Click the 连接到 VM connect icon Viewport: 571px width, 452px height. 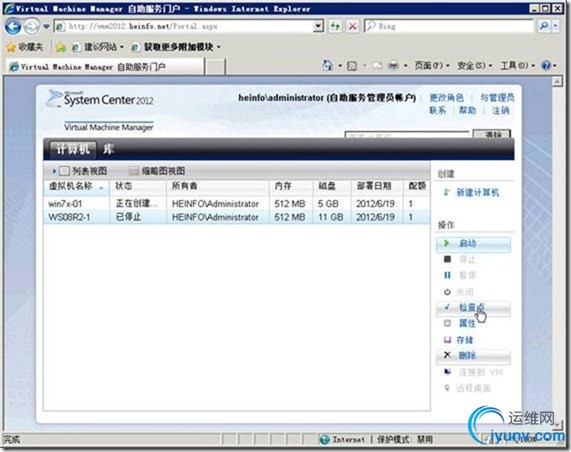(x=448, y=372)
